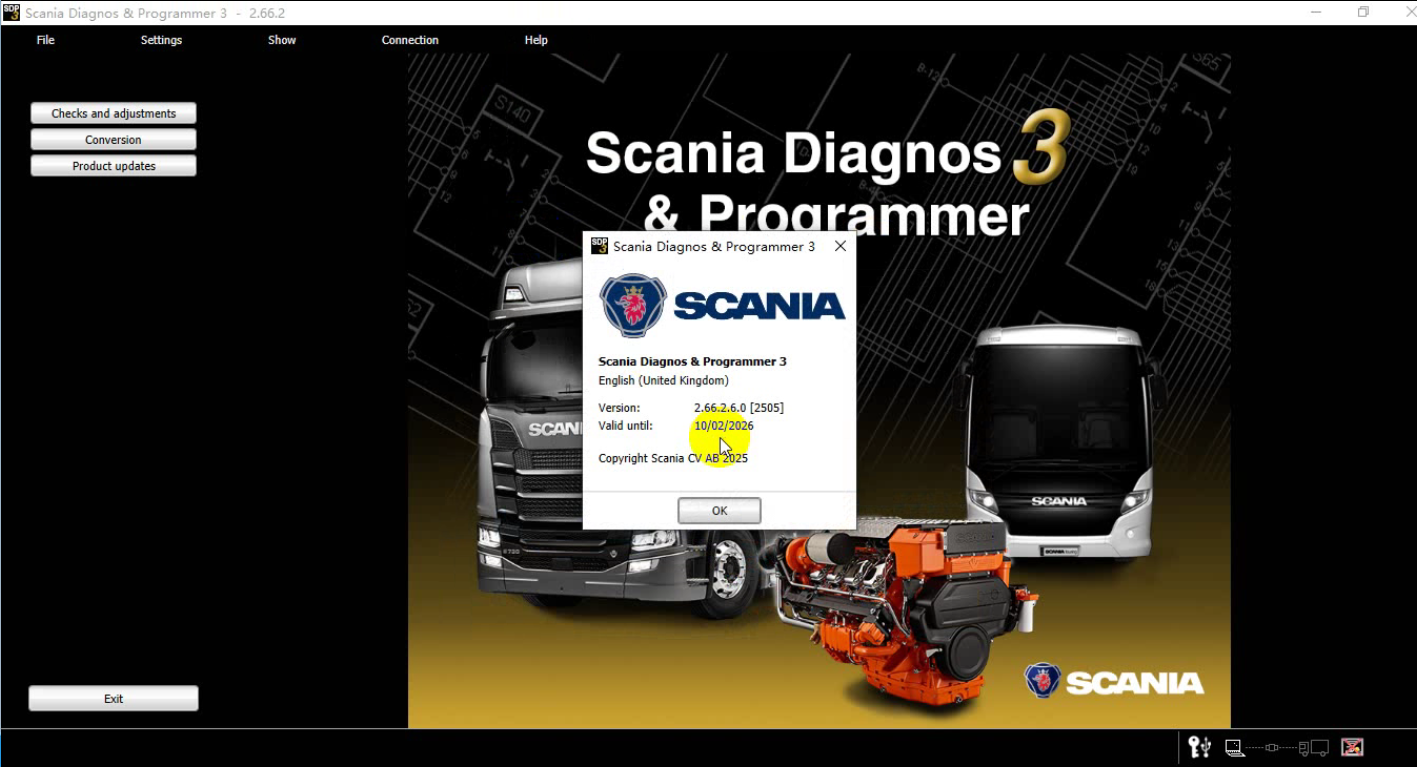
Task: Click the version number 2.66.2.6.0 [2505]
Action: click(x=739, y=408)
